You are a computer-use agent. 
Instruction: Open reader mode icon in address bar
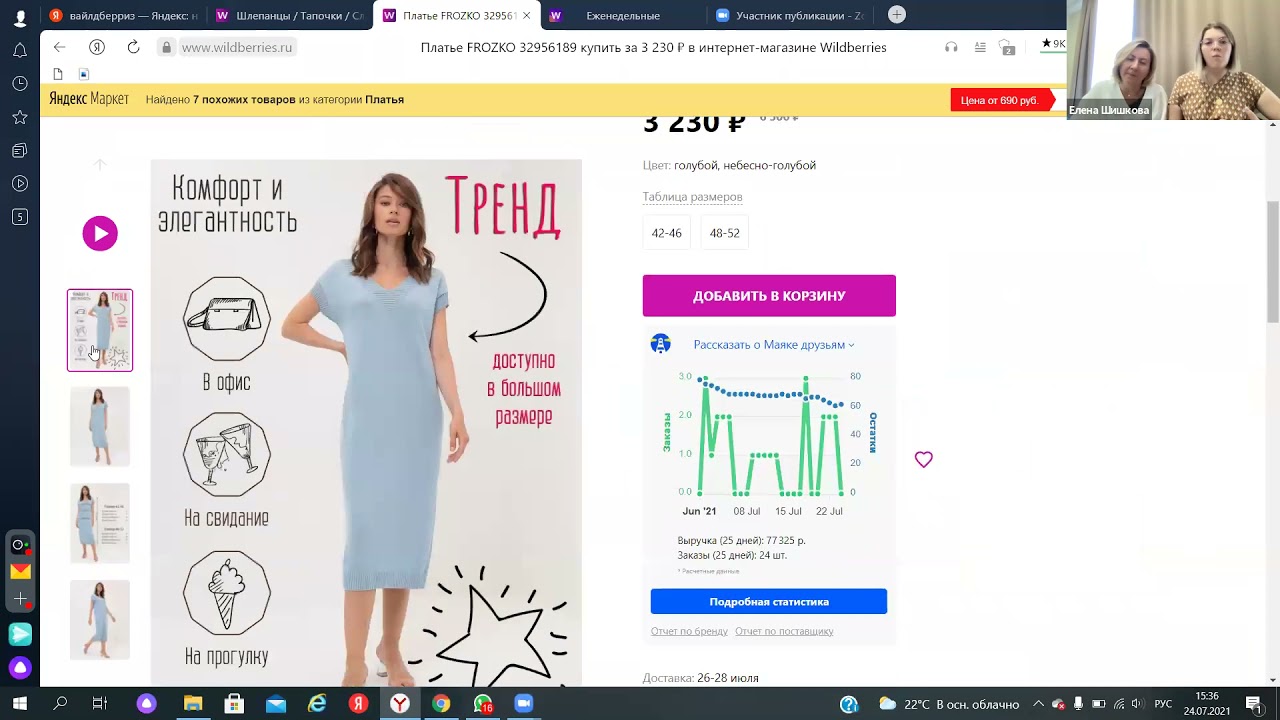(x=980, y=47)
